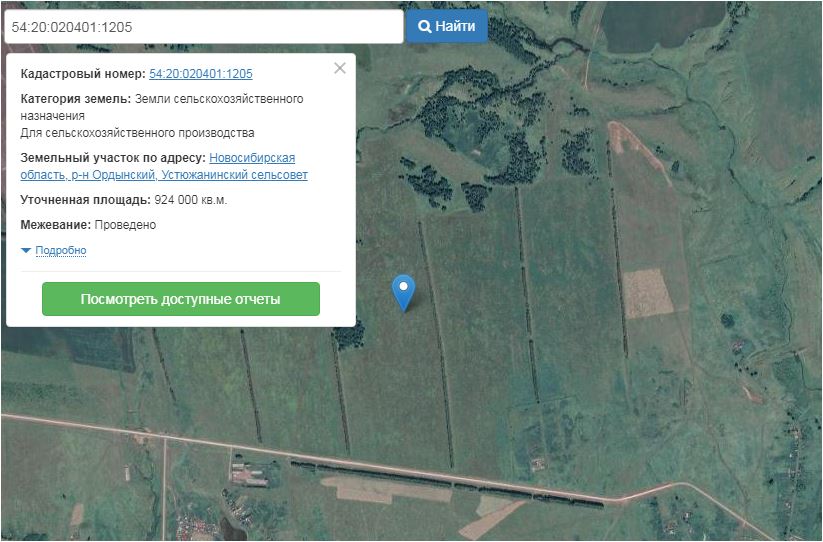Click Для сельскохозяйственного производства text
This screenshot has width=823, height=542.
138,133
